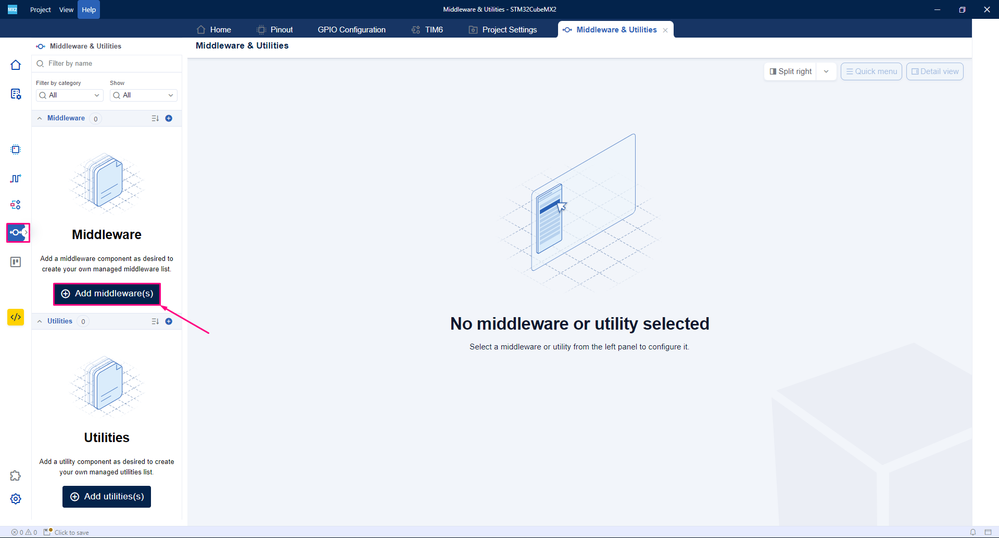Open the puzzle-piece extensions icon
This screenshot has height=538, width=999.
click(15, 476)
